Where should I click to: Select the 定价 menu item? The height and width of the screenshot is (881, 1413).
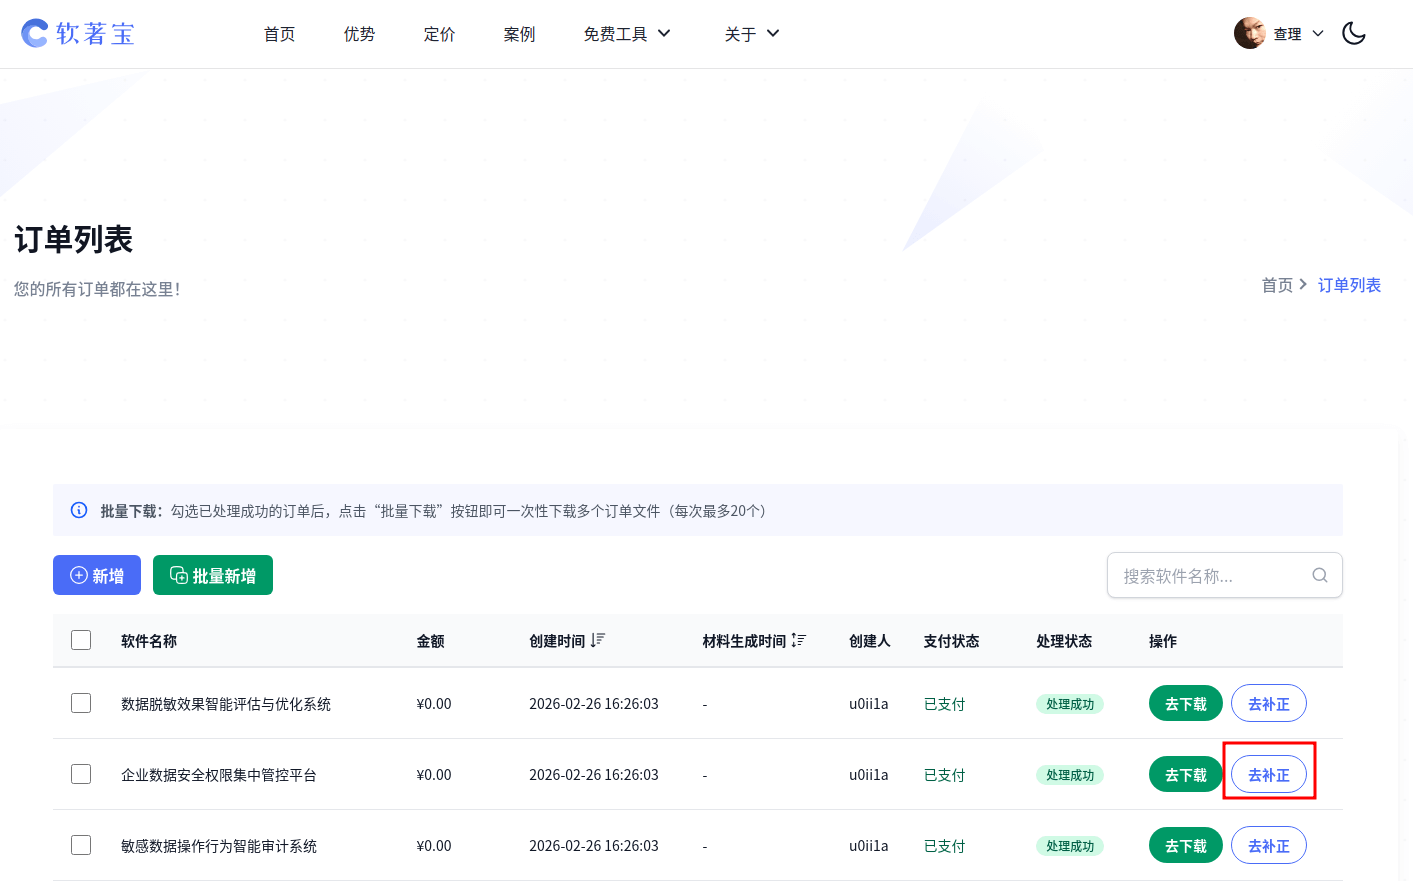coord(439,33)
